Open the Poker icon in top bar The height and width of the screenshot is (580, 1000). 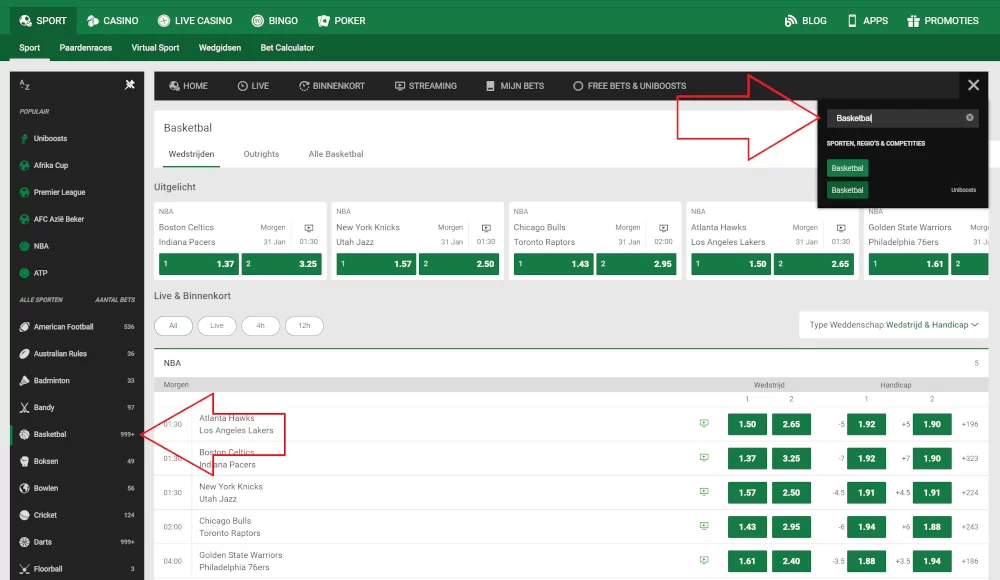click(x=323, y=20)
